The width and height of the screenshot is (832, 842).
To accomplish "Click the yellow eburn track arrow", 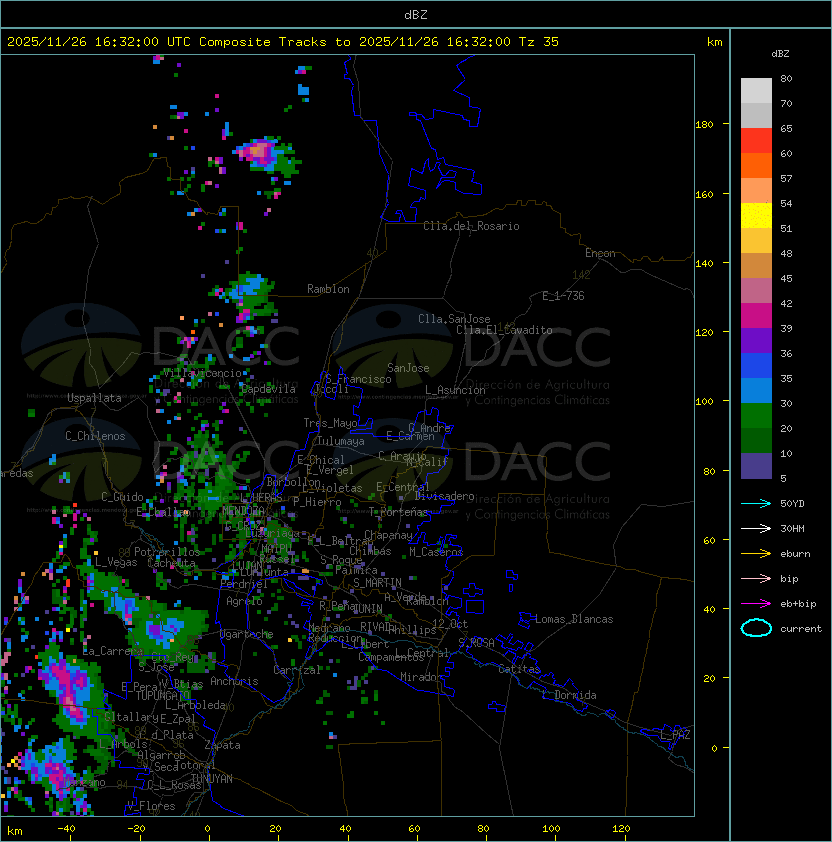I will [x=756, y=554].
